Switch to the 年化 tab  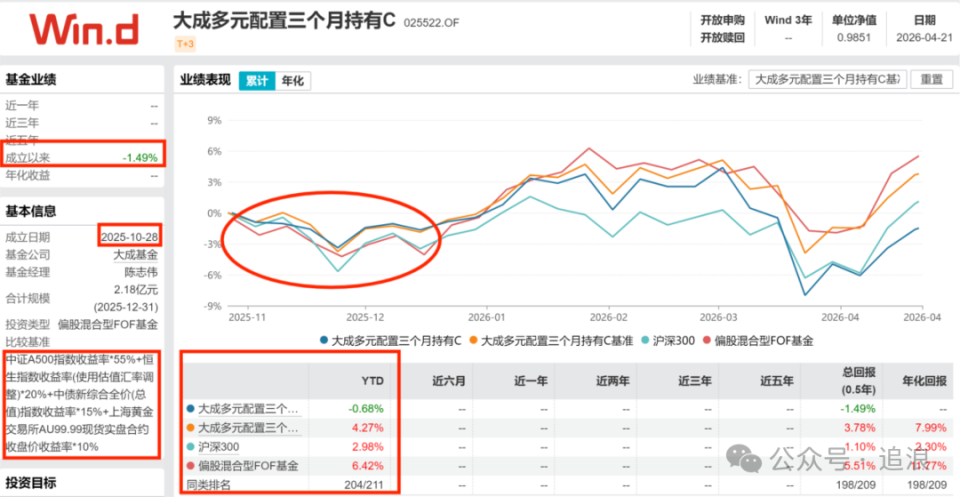(x=293, y=81)
